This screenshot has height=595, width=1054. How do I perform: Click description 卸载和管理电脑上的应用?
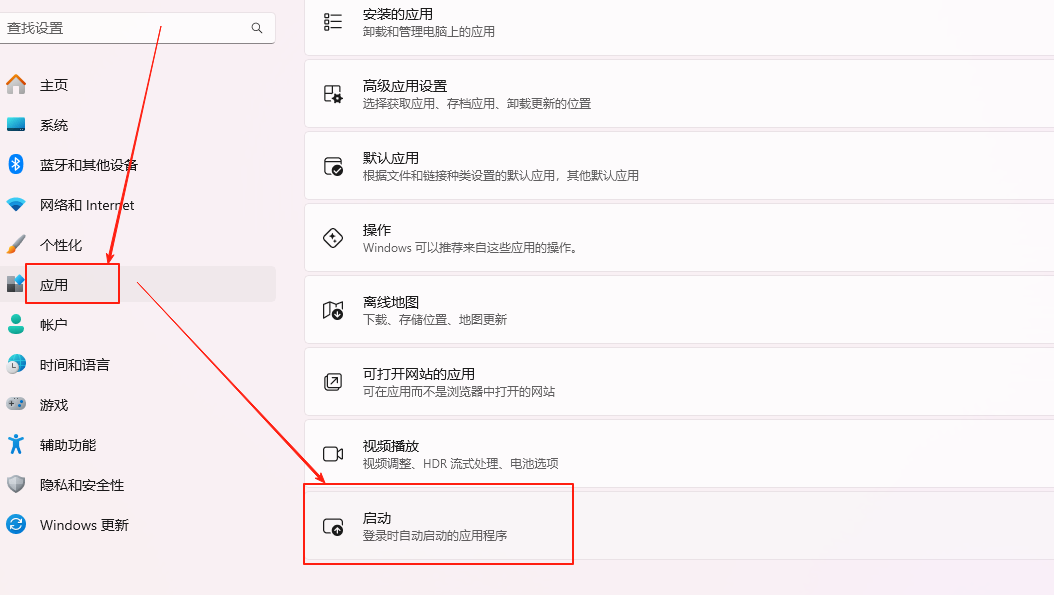(429, 32)
